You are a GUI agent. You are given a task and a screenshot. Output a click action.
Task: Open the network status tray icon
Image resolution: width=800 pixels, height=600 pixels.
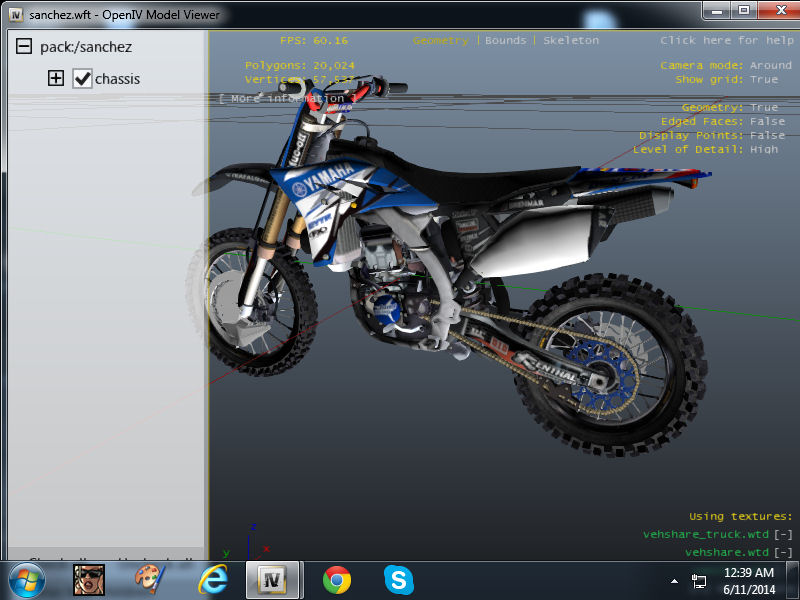coord(698,581)
